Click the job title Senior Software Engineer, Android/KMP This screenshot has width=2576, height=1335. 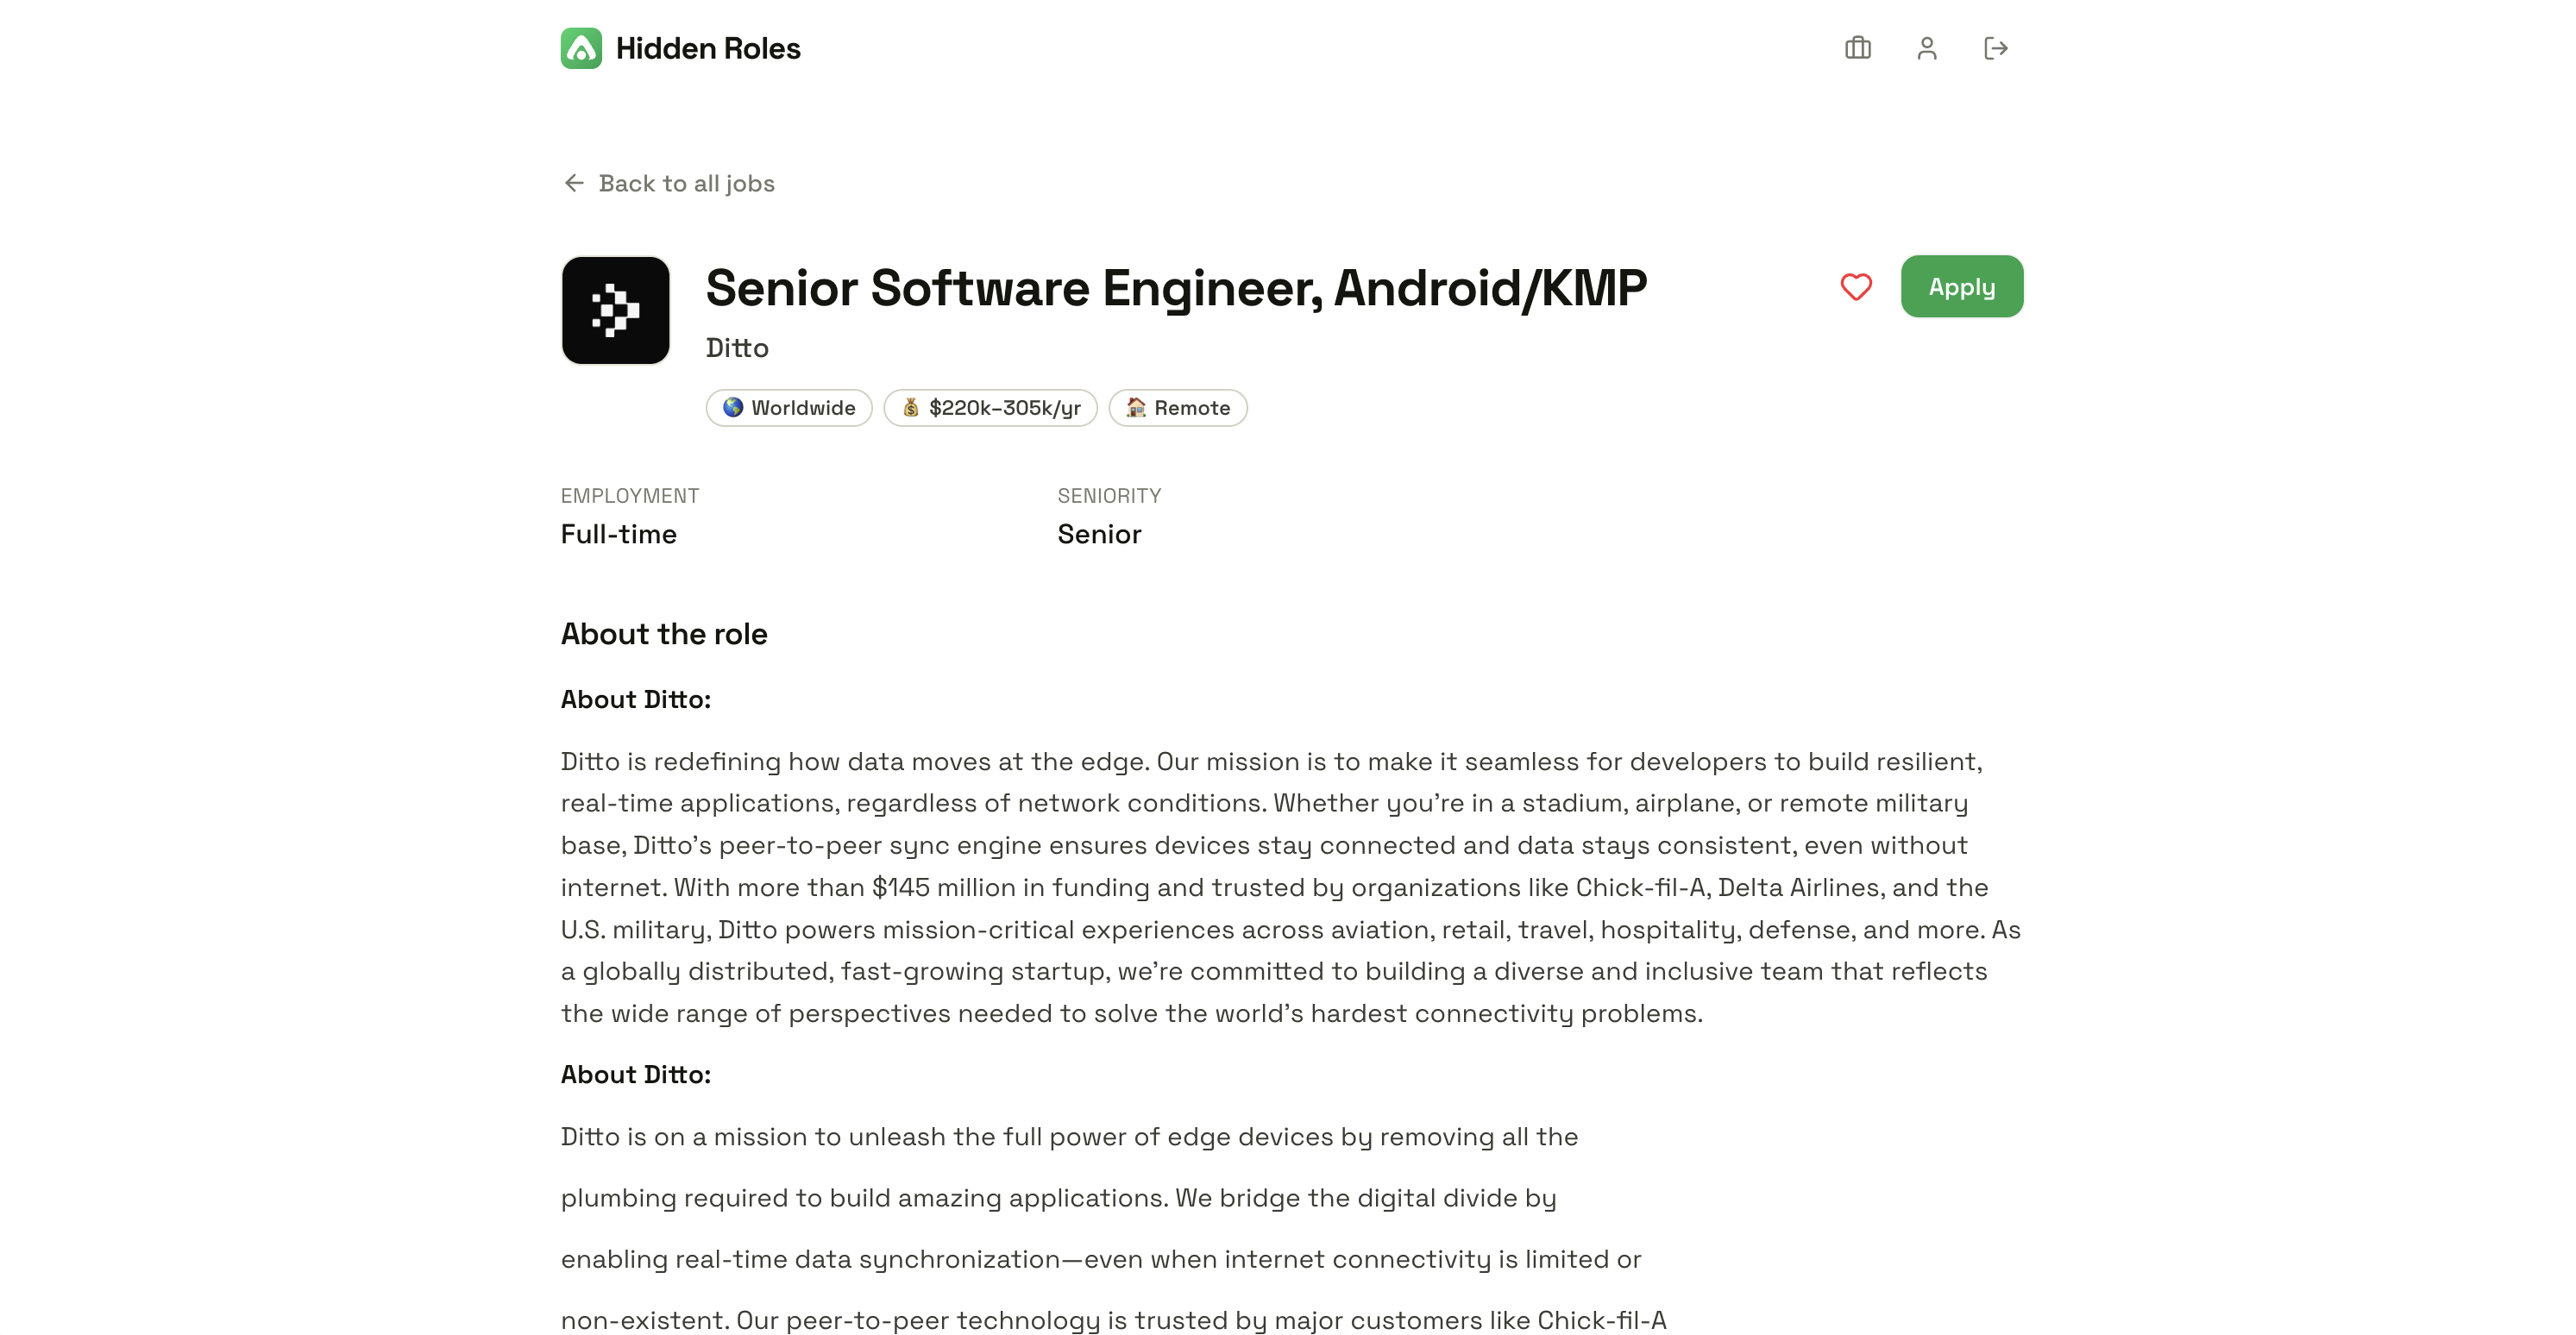tap(1176, 288)
